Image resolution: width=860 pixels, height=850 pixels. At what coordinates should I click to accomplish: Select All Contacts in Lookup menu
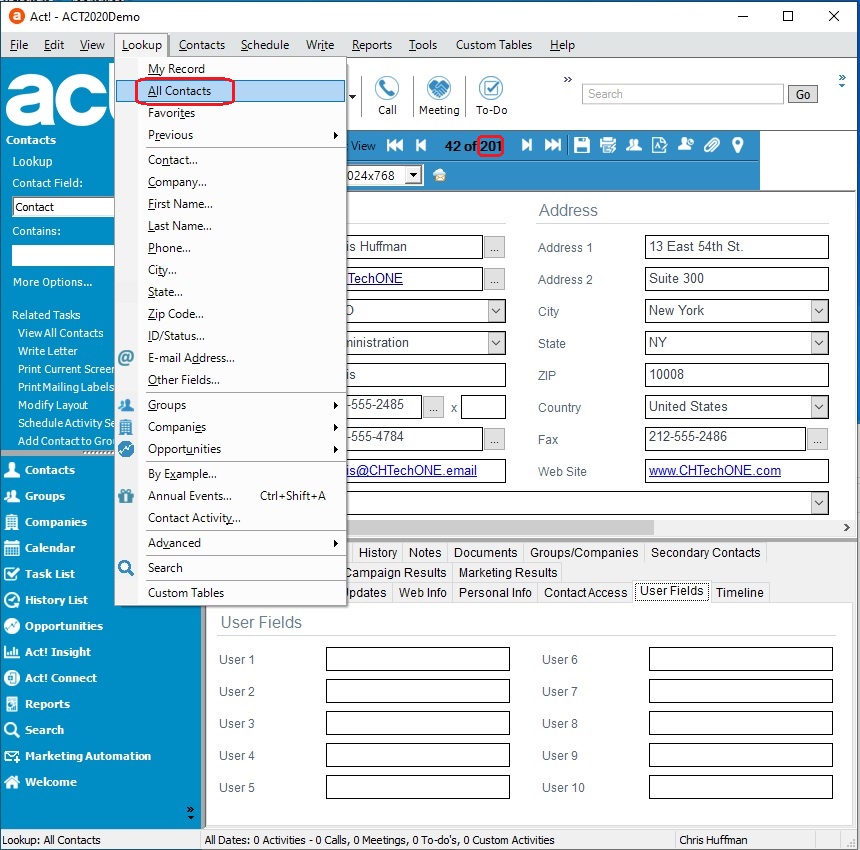point(230,91)
